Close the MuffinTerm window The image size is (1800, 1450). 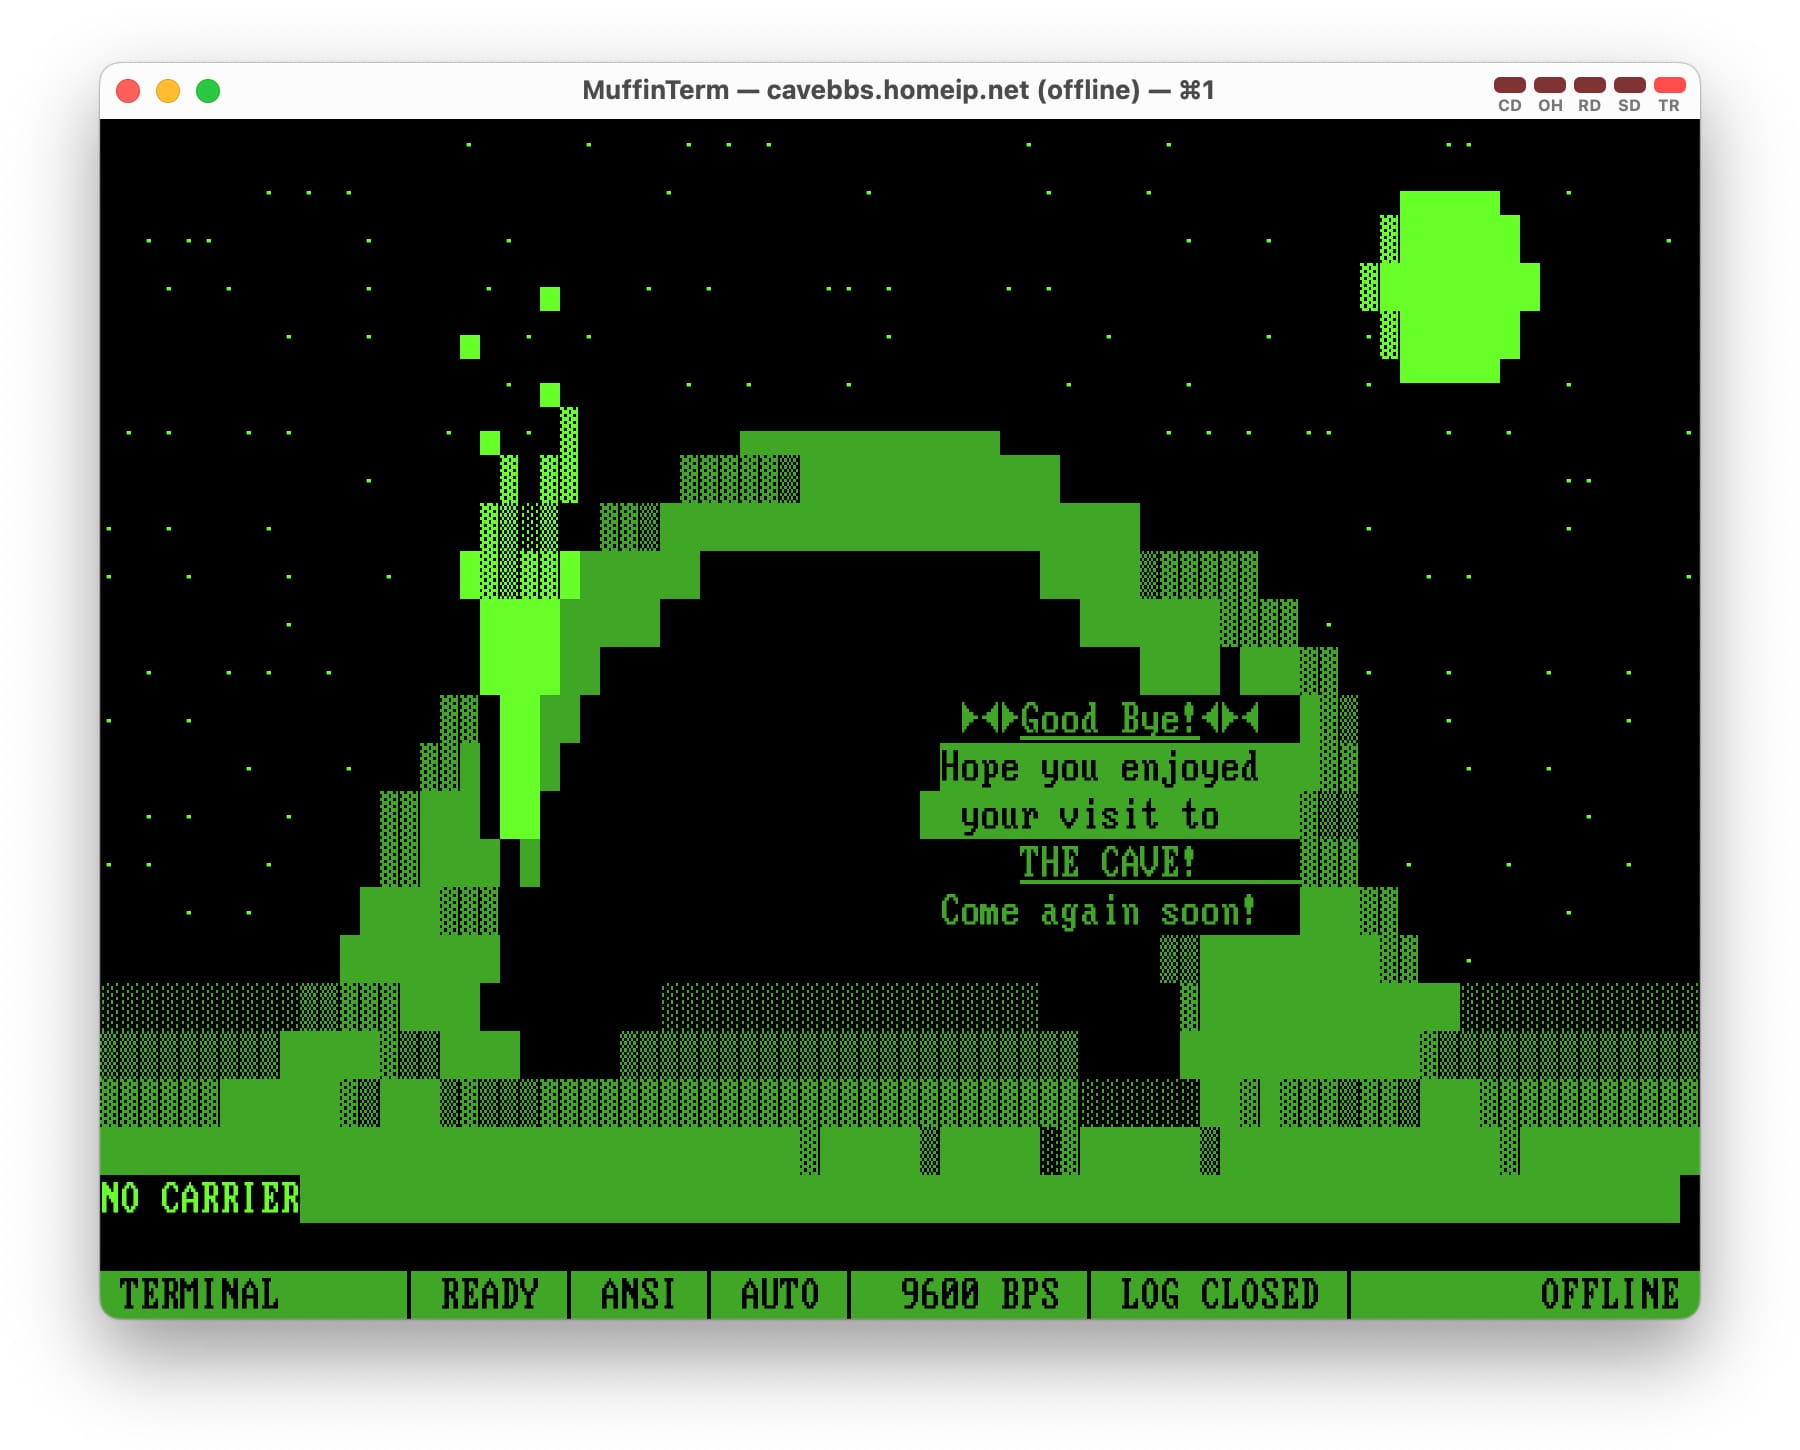point(128,91)
